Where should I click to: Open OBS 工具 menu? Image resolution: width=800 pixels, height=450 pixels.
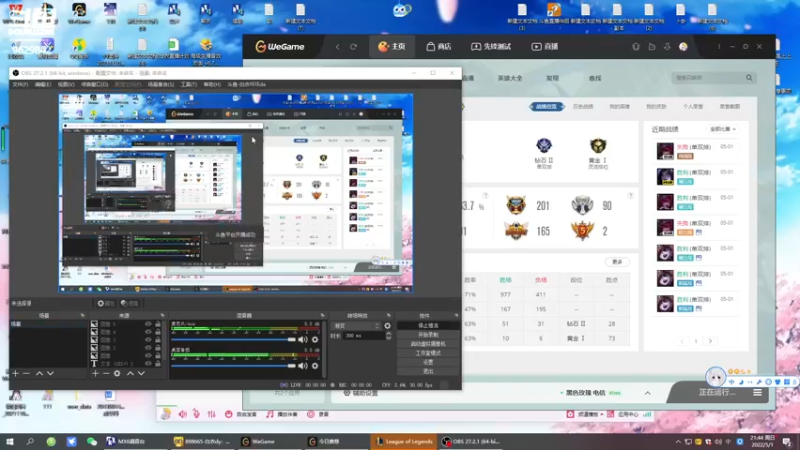pos(188,84)
